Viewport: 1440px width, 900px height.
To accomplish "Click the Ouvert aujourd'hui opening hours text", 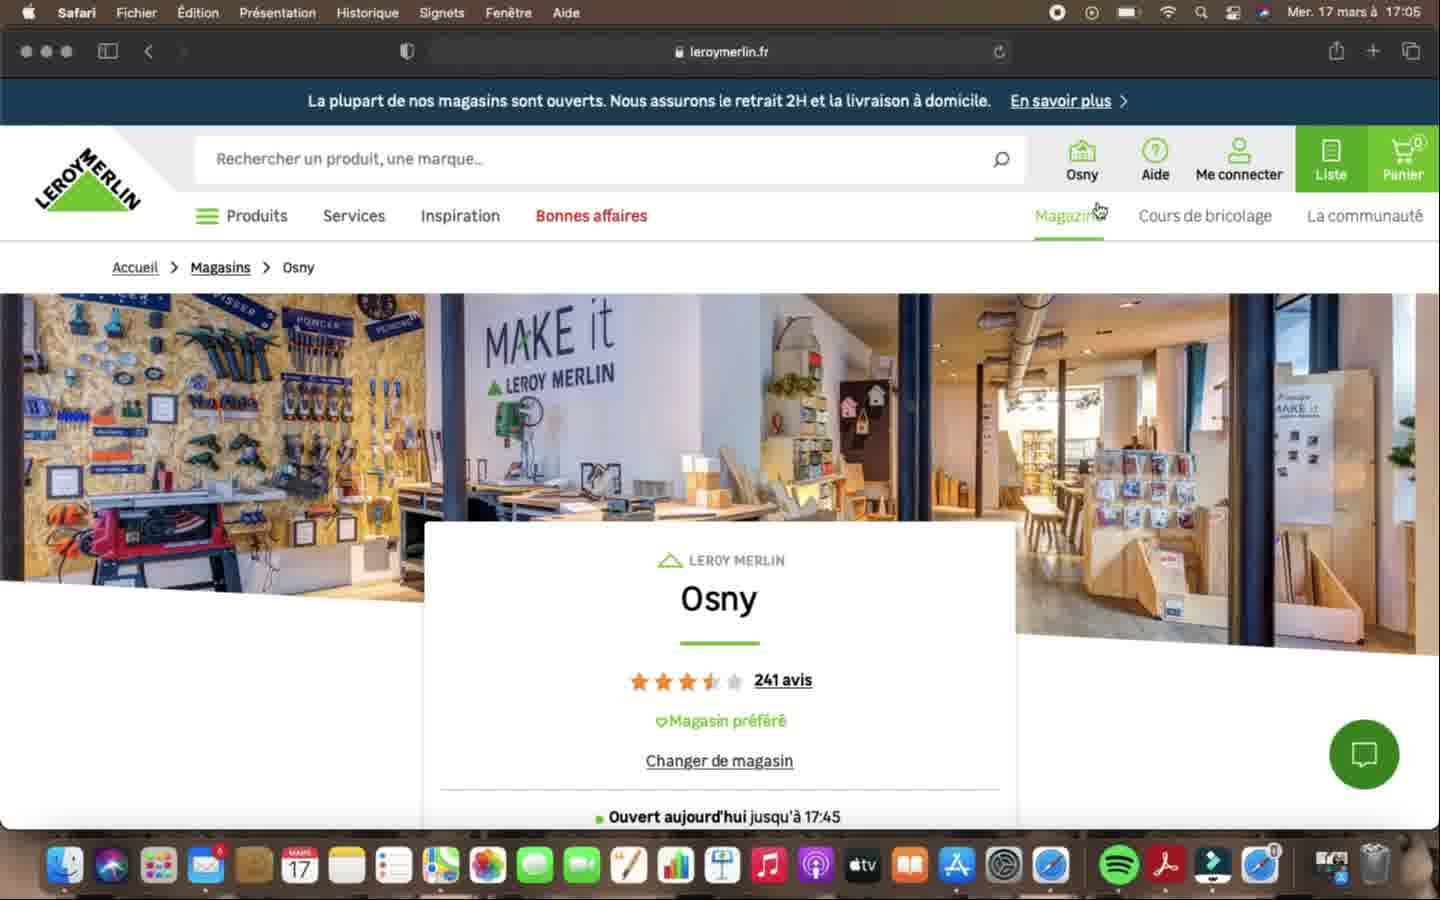I will coord(724,817).
